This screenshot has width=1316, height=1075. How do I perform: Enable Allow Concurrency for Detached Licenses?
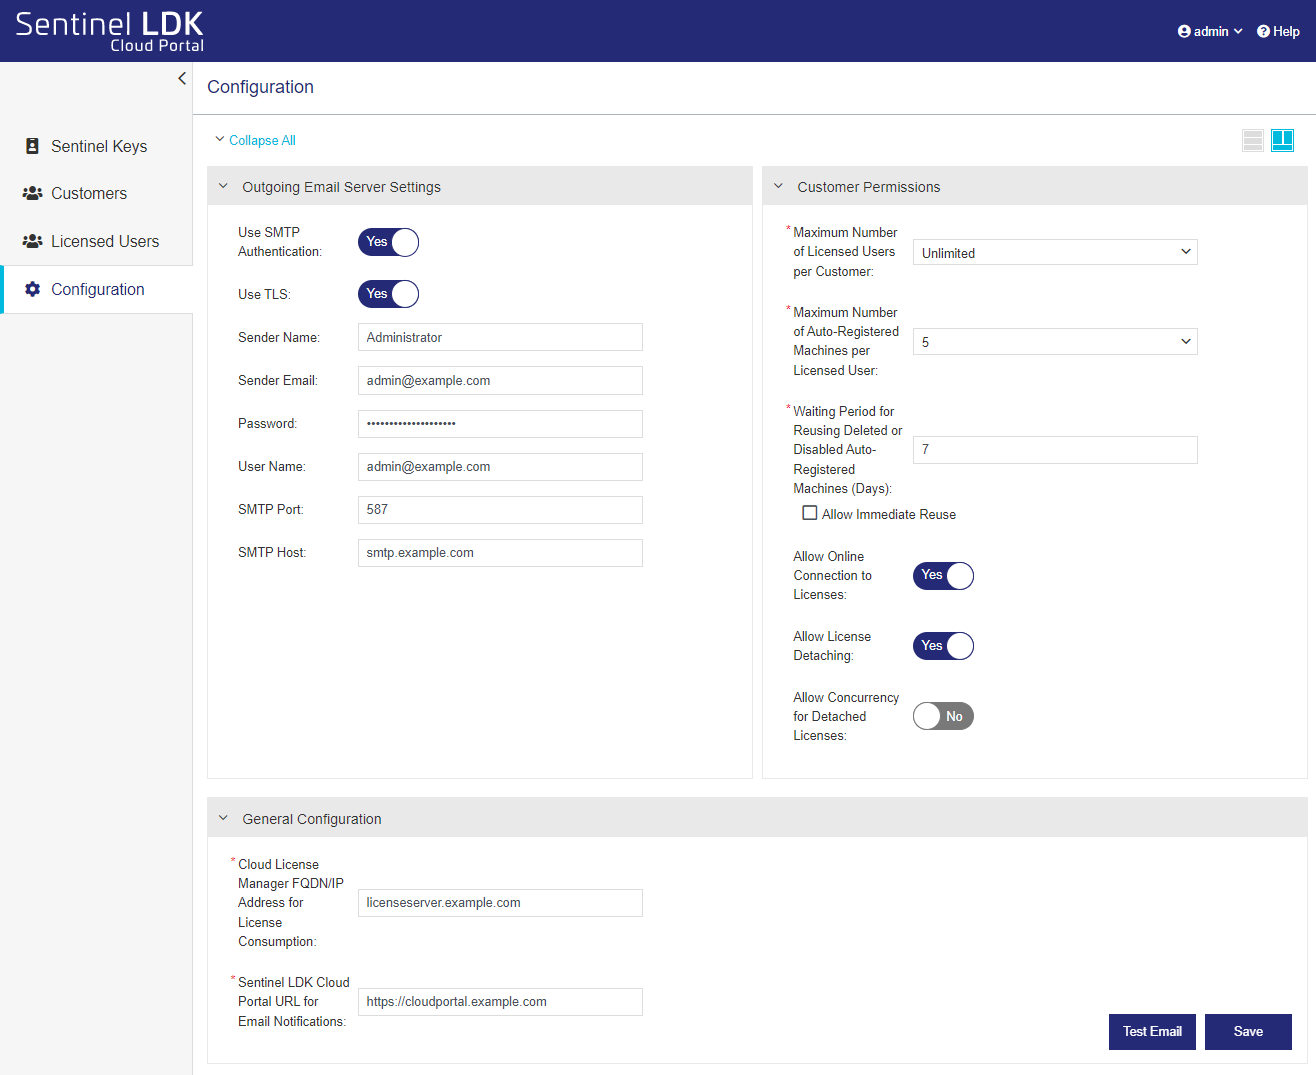[x=943, y=716]
